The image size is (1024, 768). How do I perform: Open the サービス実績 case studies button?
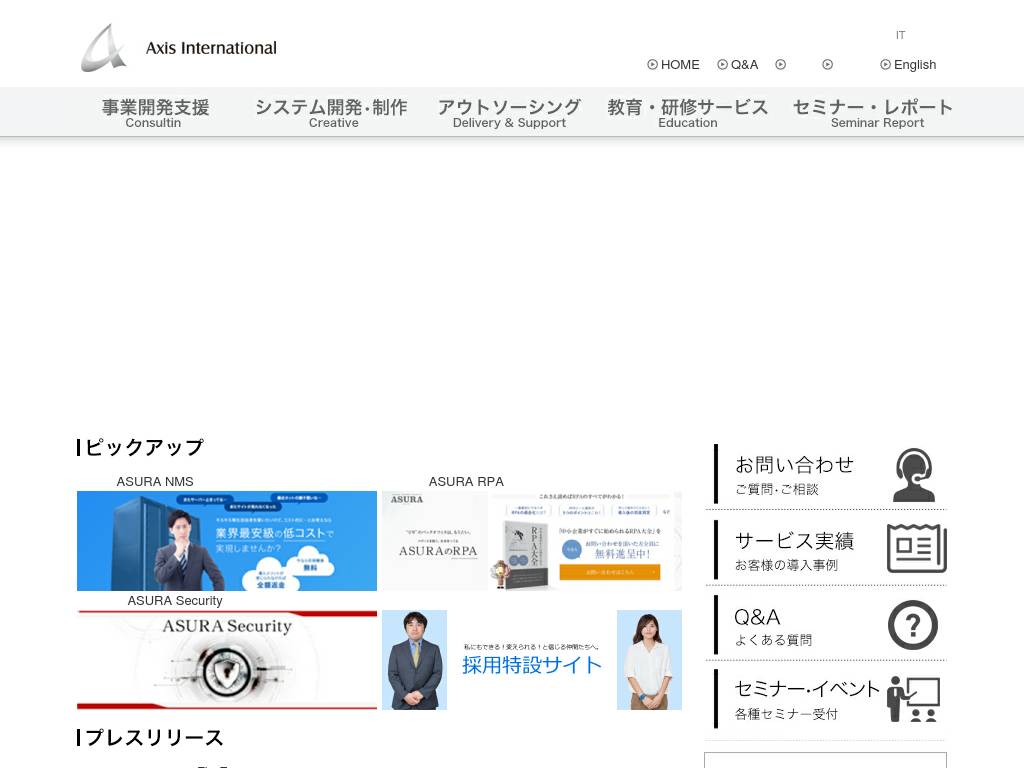pos(826,549)
